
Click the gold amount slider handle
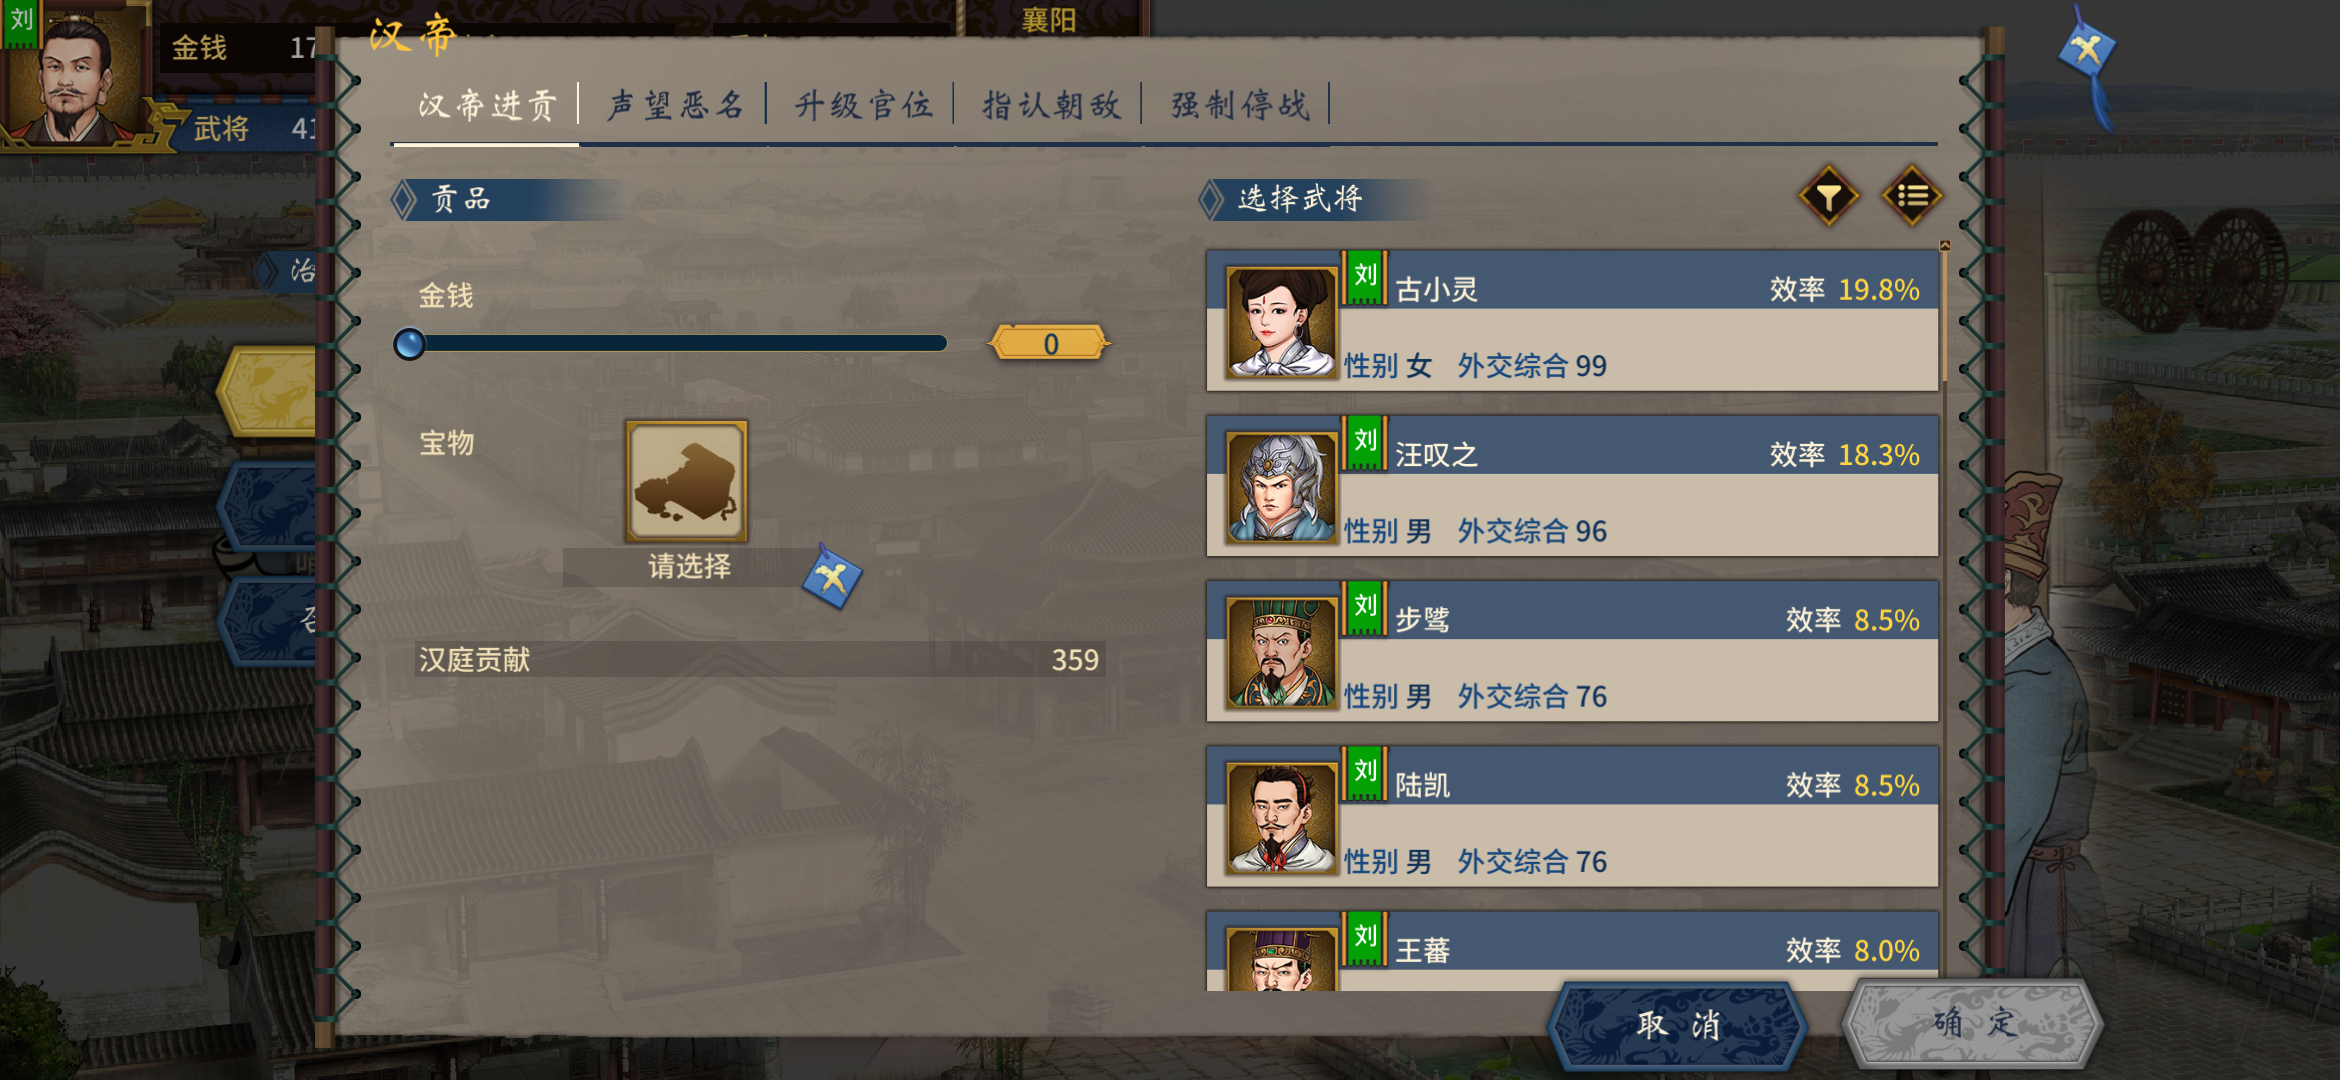(x=409, y=344)
